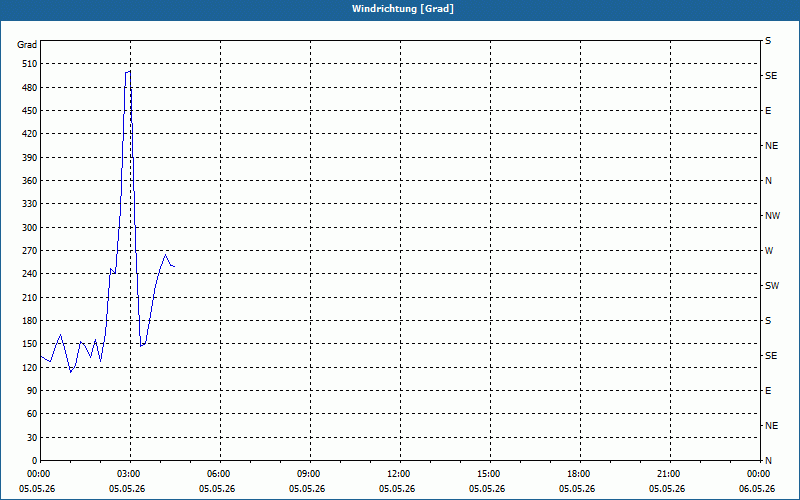This screenshot has height=500, width=800.
Task: Click the N compass label level with 0
Action: (x=768, y=461)
